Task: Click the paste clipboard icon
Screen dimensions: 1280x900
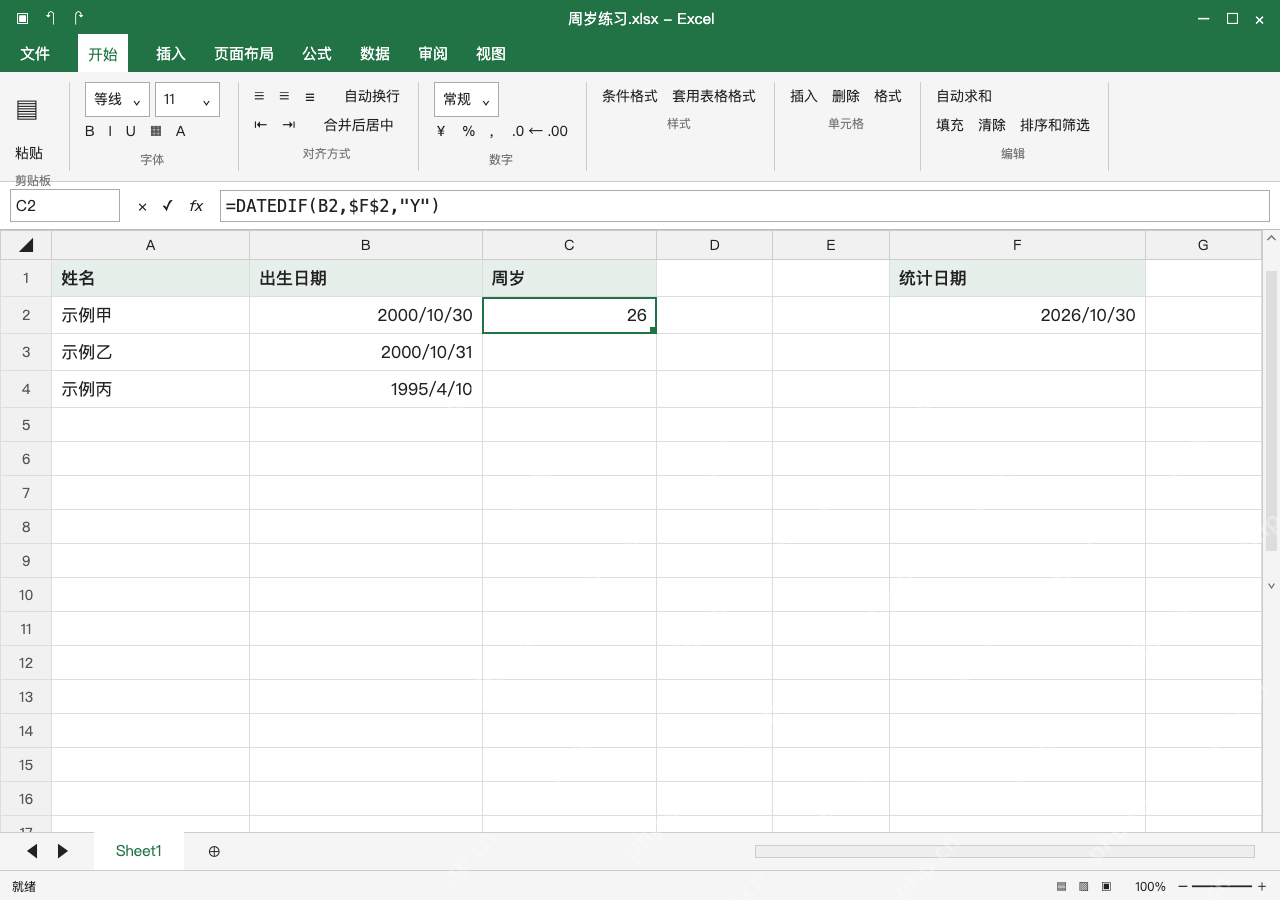Action: (27, 110)
